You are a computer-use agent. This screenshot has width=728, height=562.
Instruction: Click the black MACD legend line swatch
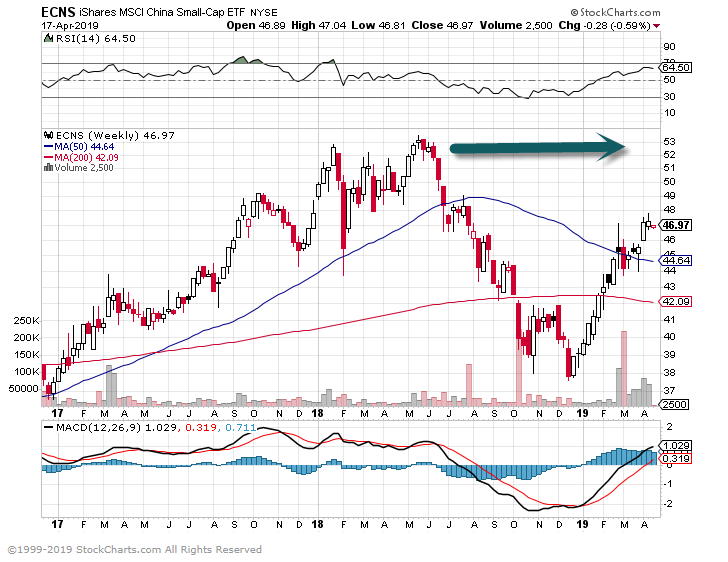48,427
